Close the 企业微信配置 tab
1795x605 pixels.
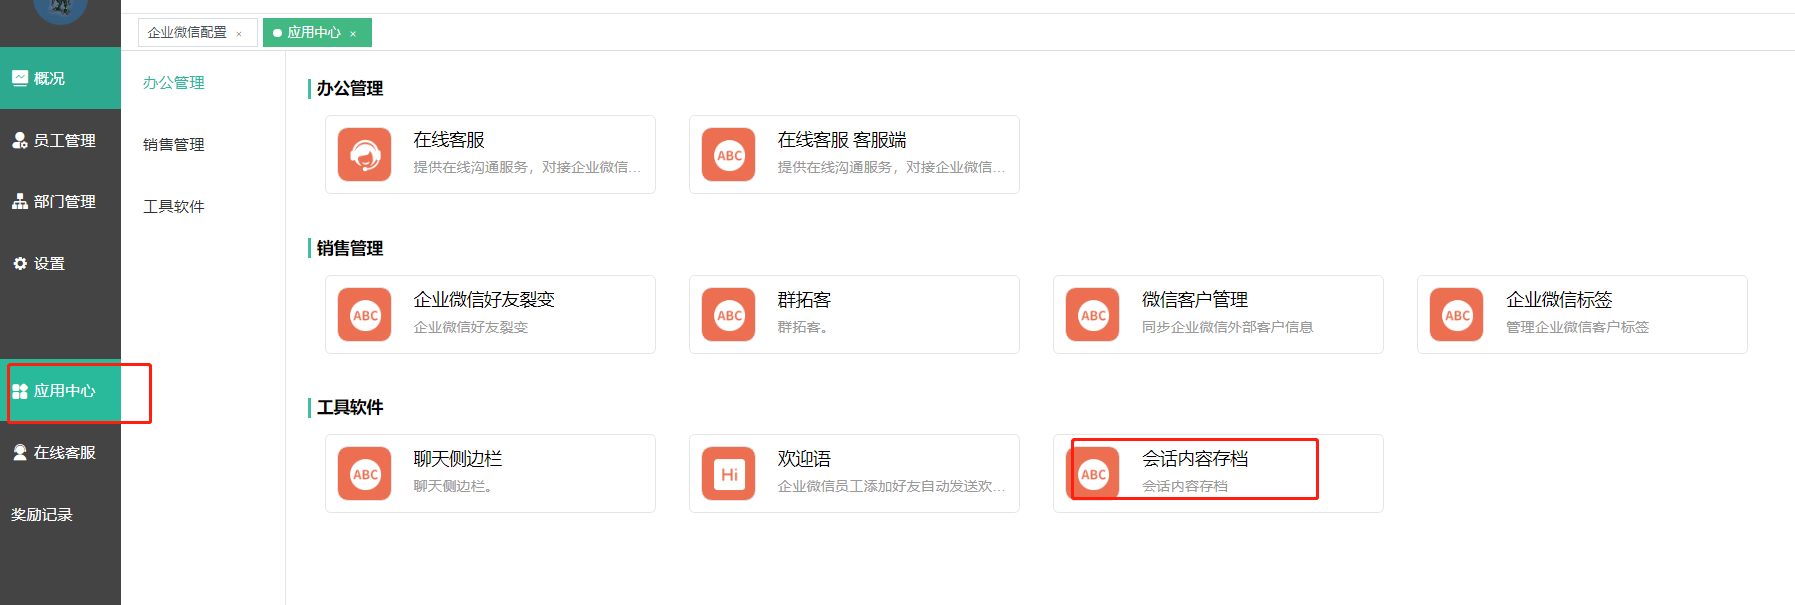click(239, 34)
